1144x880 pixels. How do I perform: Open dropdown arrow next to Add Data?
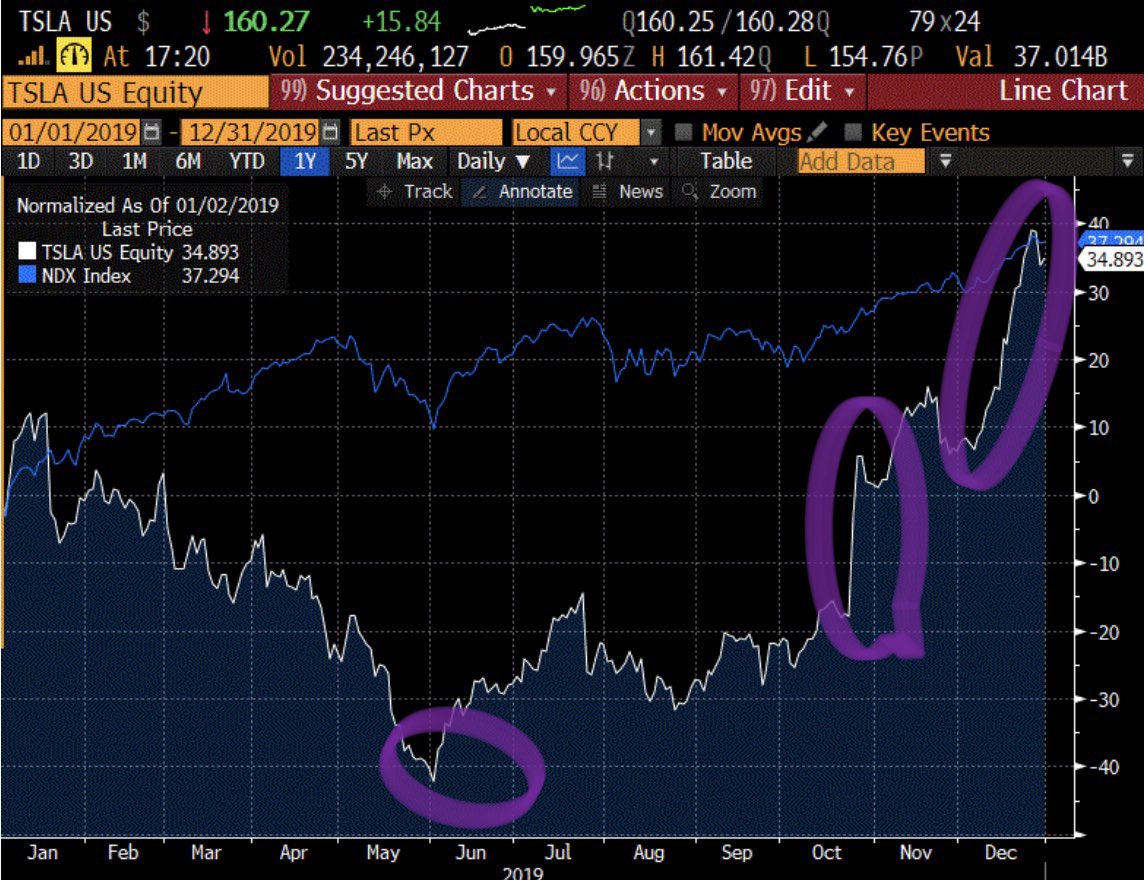point(945,161)
